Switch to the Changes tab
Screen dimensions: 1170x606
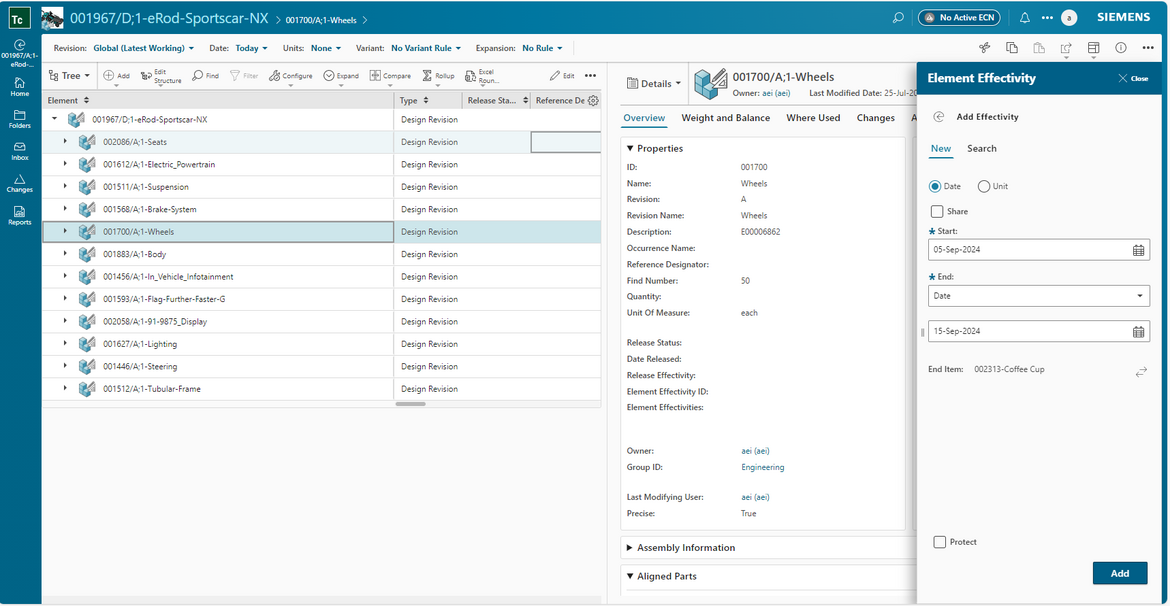tap(875, 117)
